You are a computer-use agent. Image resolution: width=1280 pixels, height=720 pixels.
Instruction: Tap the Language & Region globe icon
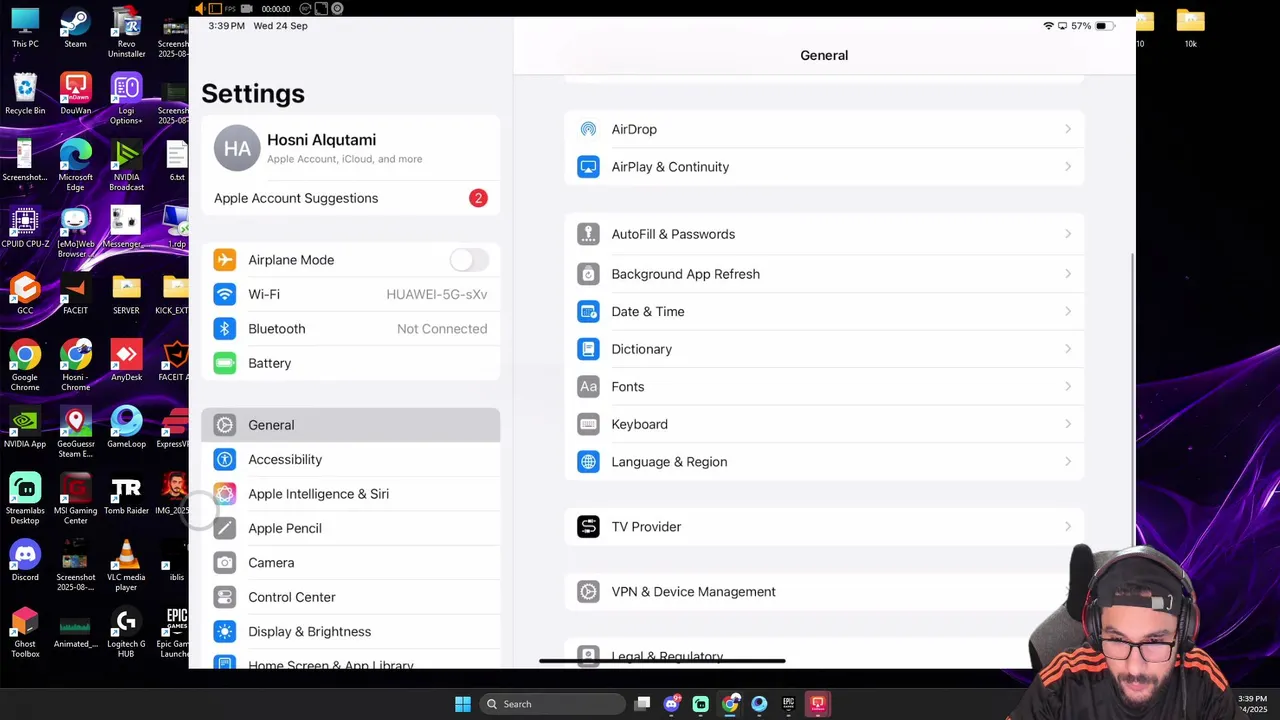pyautogui.click(x=588, y=462)
